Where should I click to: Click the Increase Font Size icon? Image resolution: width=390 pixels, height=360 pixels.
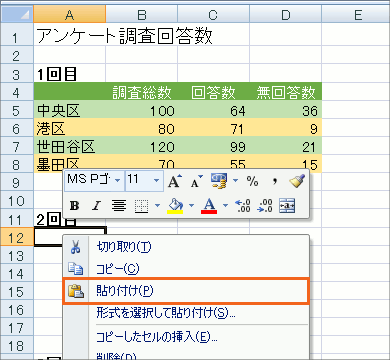(174, 181)
